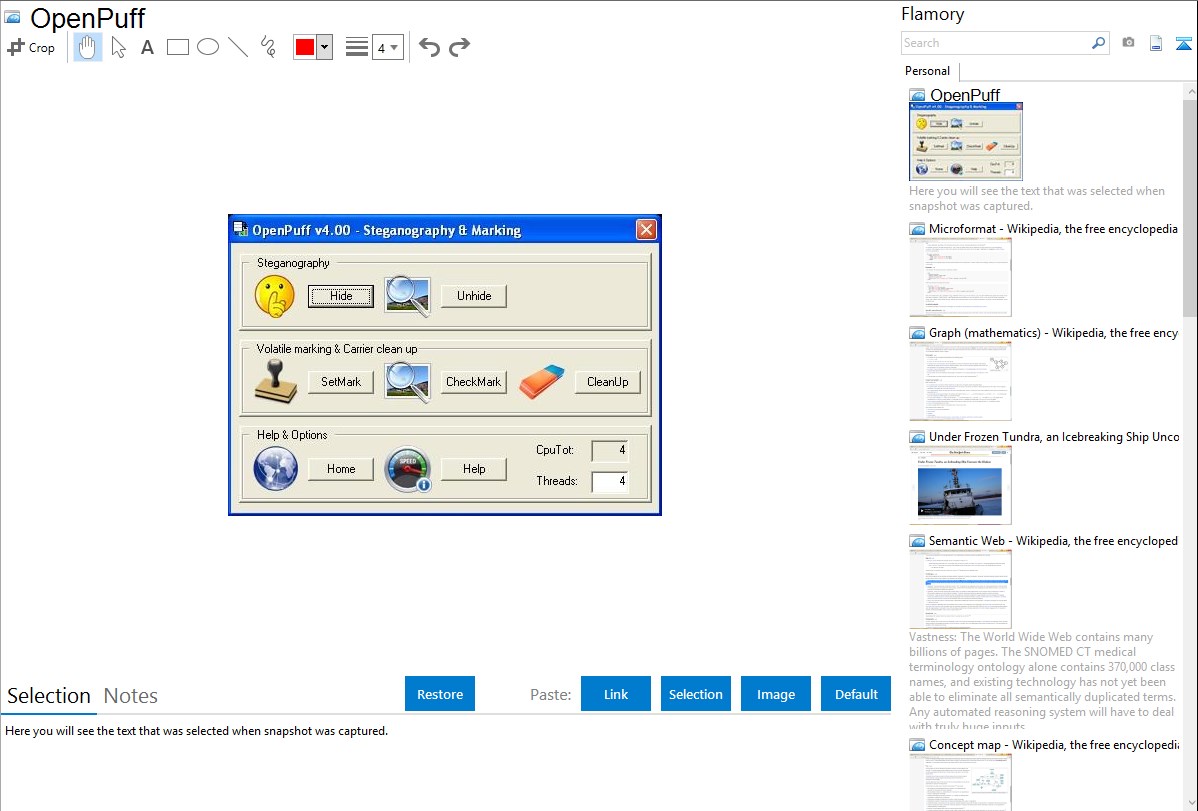The height and width of the screenshot is (811, 1198).
Task: Click the Home button in OpenPuff
Action: [x=341, y=469]
